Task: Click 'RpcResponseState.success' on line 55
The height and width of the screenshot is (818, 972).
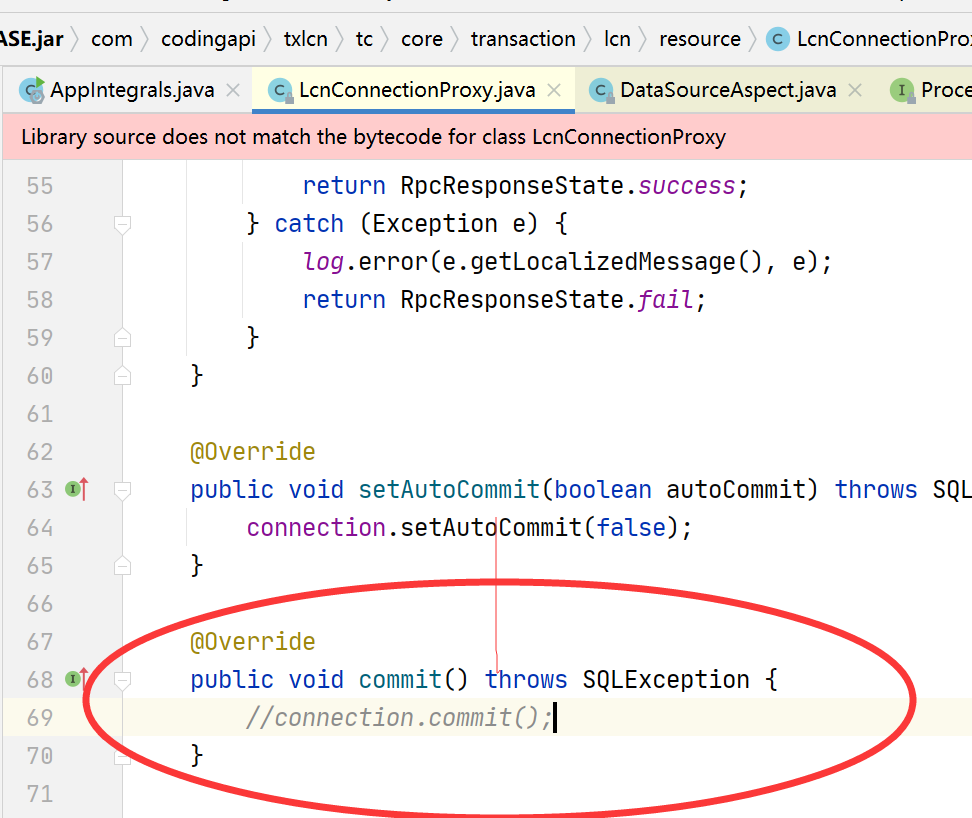Action: click(x=568, y=186)
